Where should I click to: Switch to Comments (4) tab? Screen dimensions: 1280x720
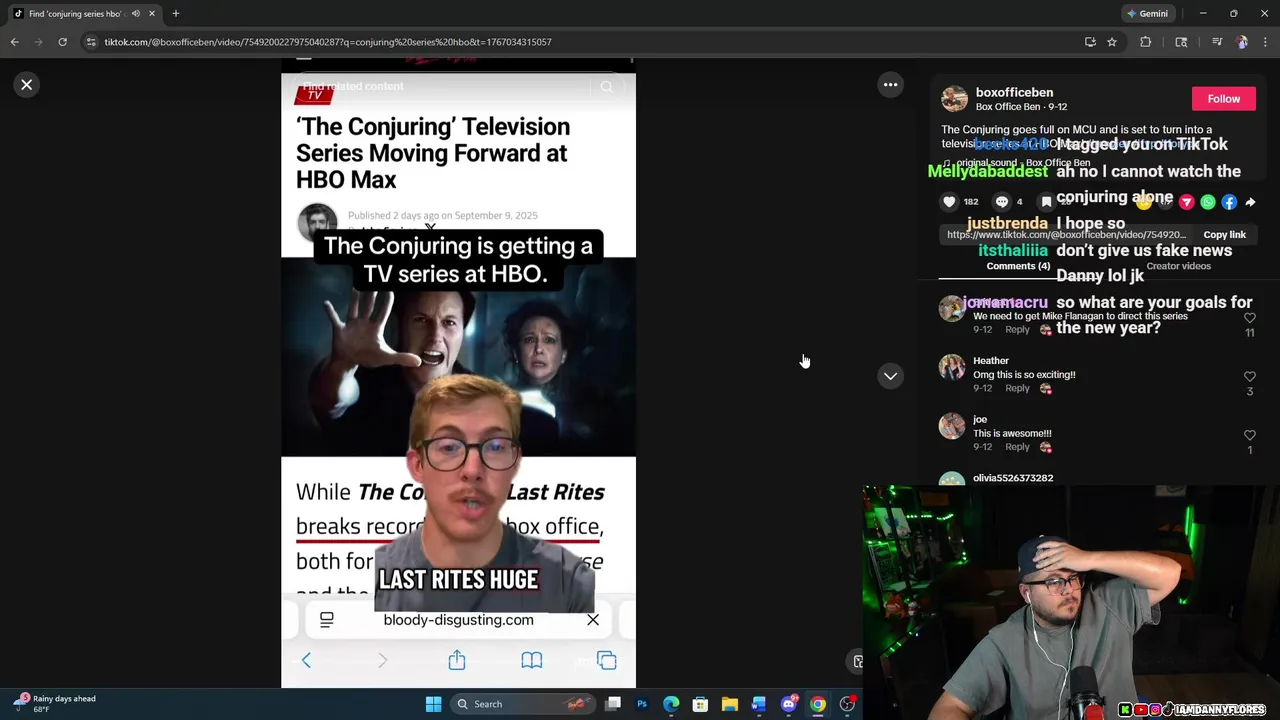coord(1018,266)
